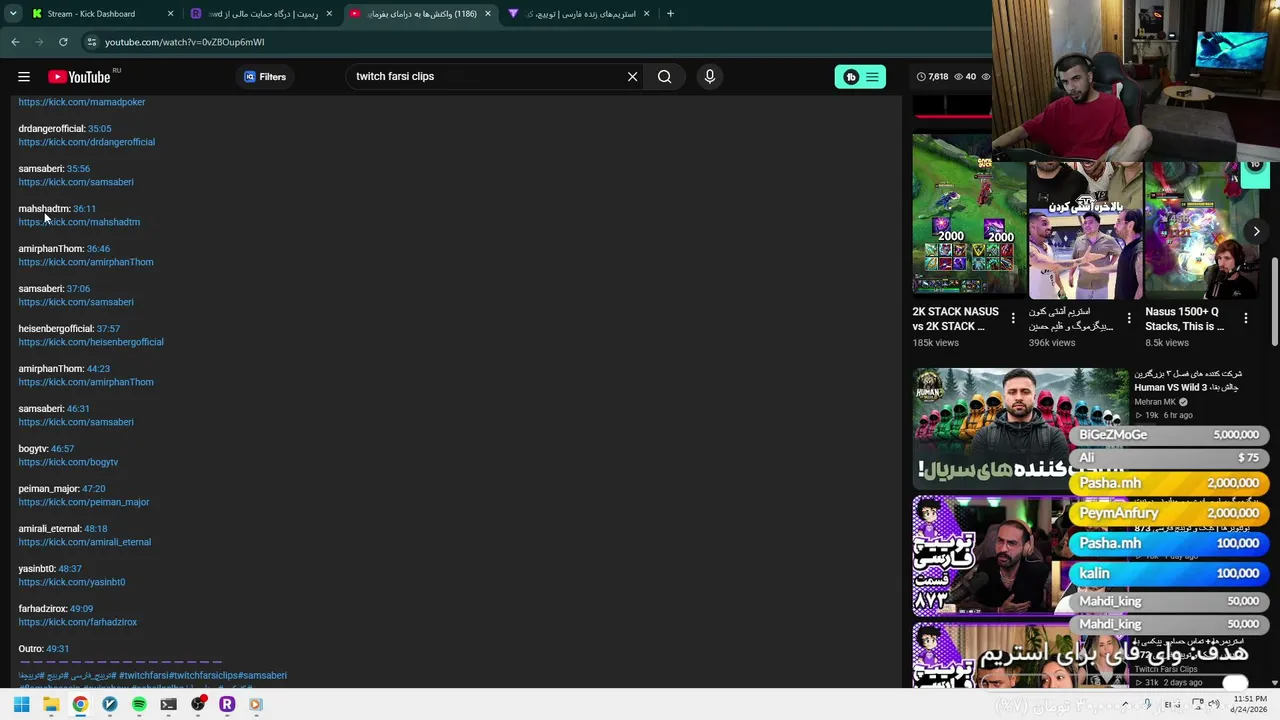
Task: Jump to timestamp 46:57
Action: tap(62, 449)
